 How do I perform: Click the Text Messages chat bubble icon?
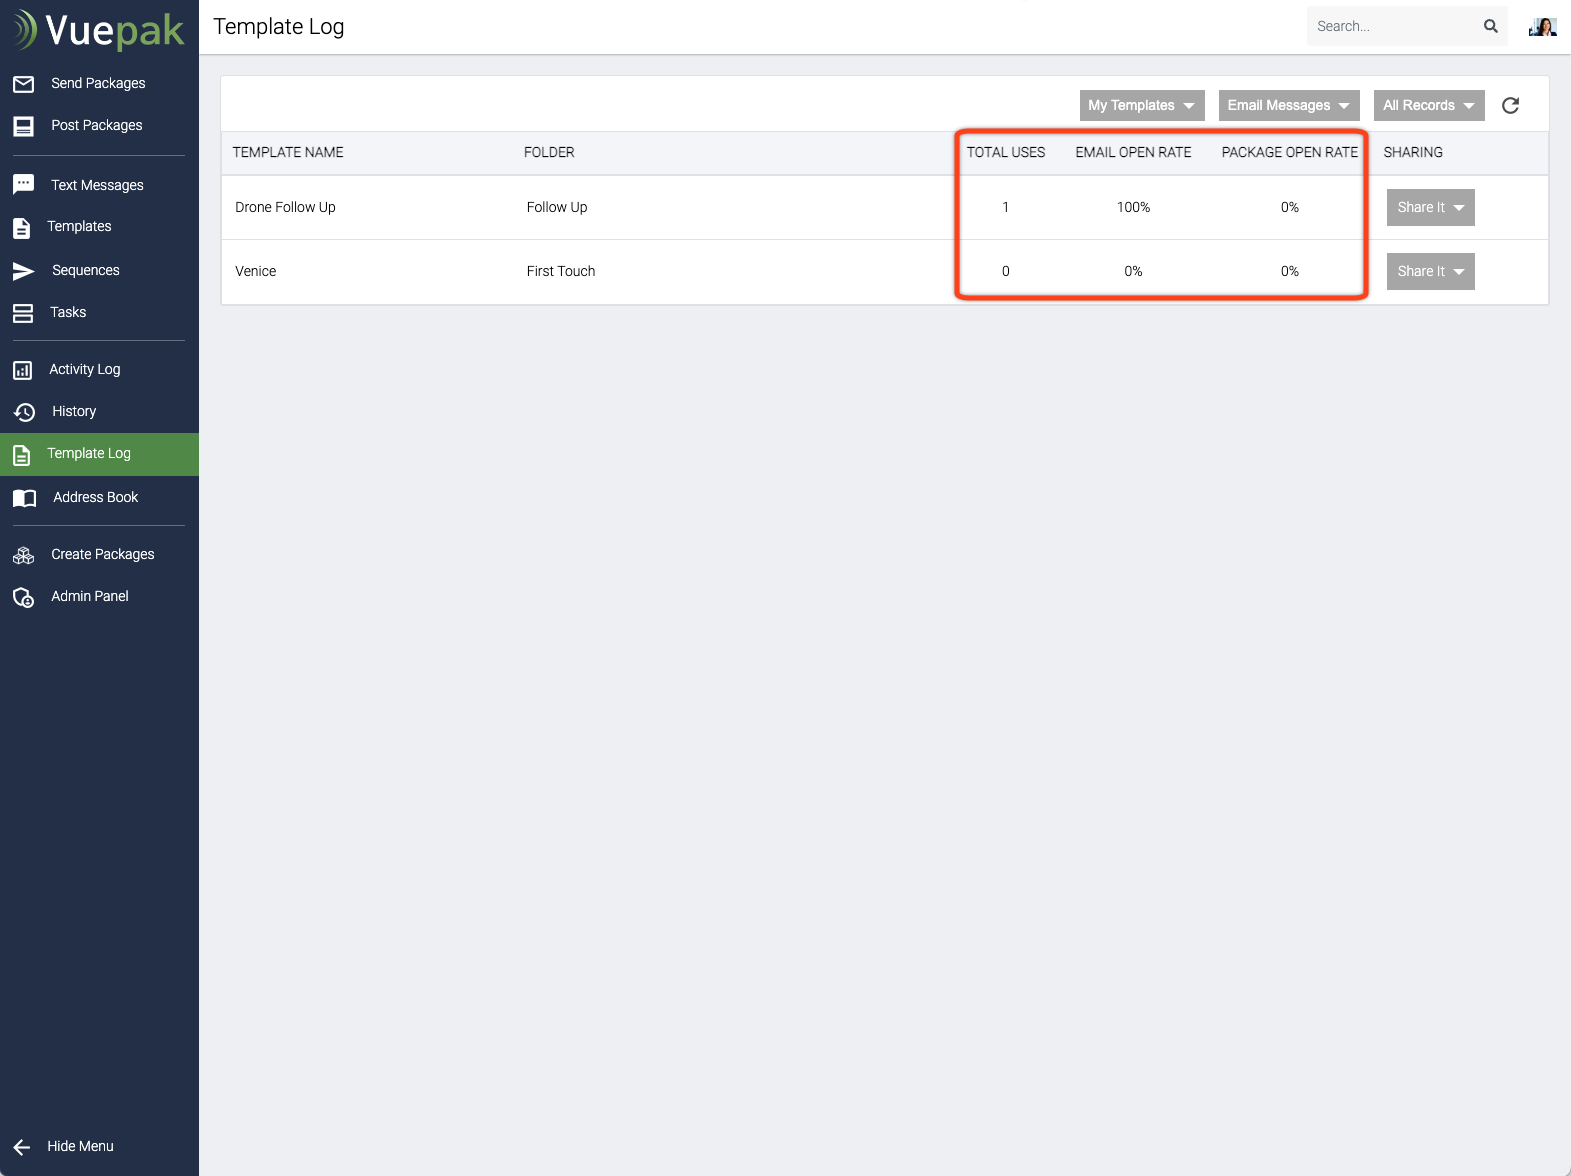pos(23,185)
